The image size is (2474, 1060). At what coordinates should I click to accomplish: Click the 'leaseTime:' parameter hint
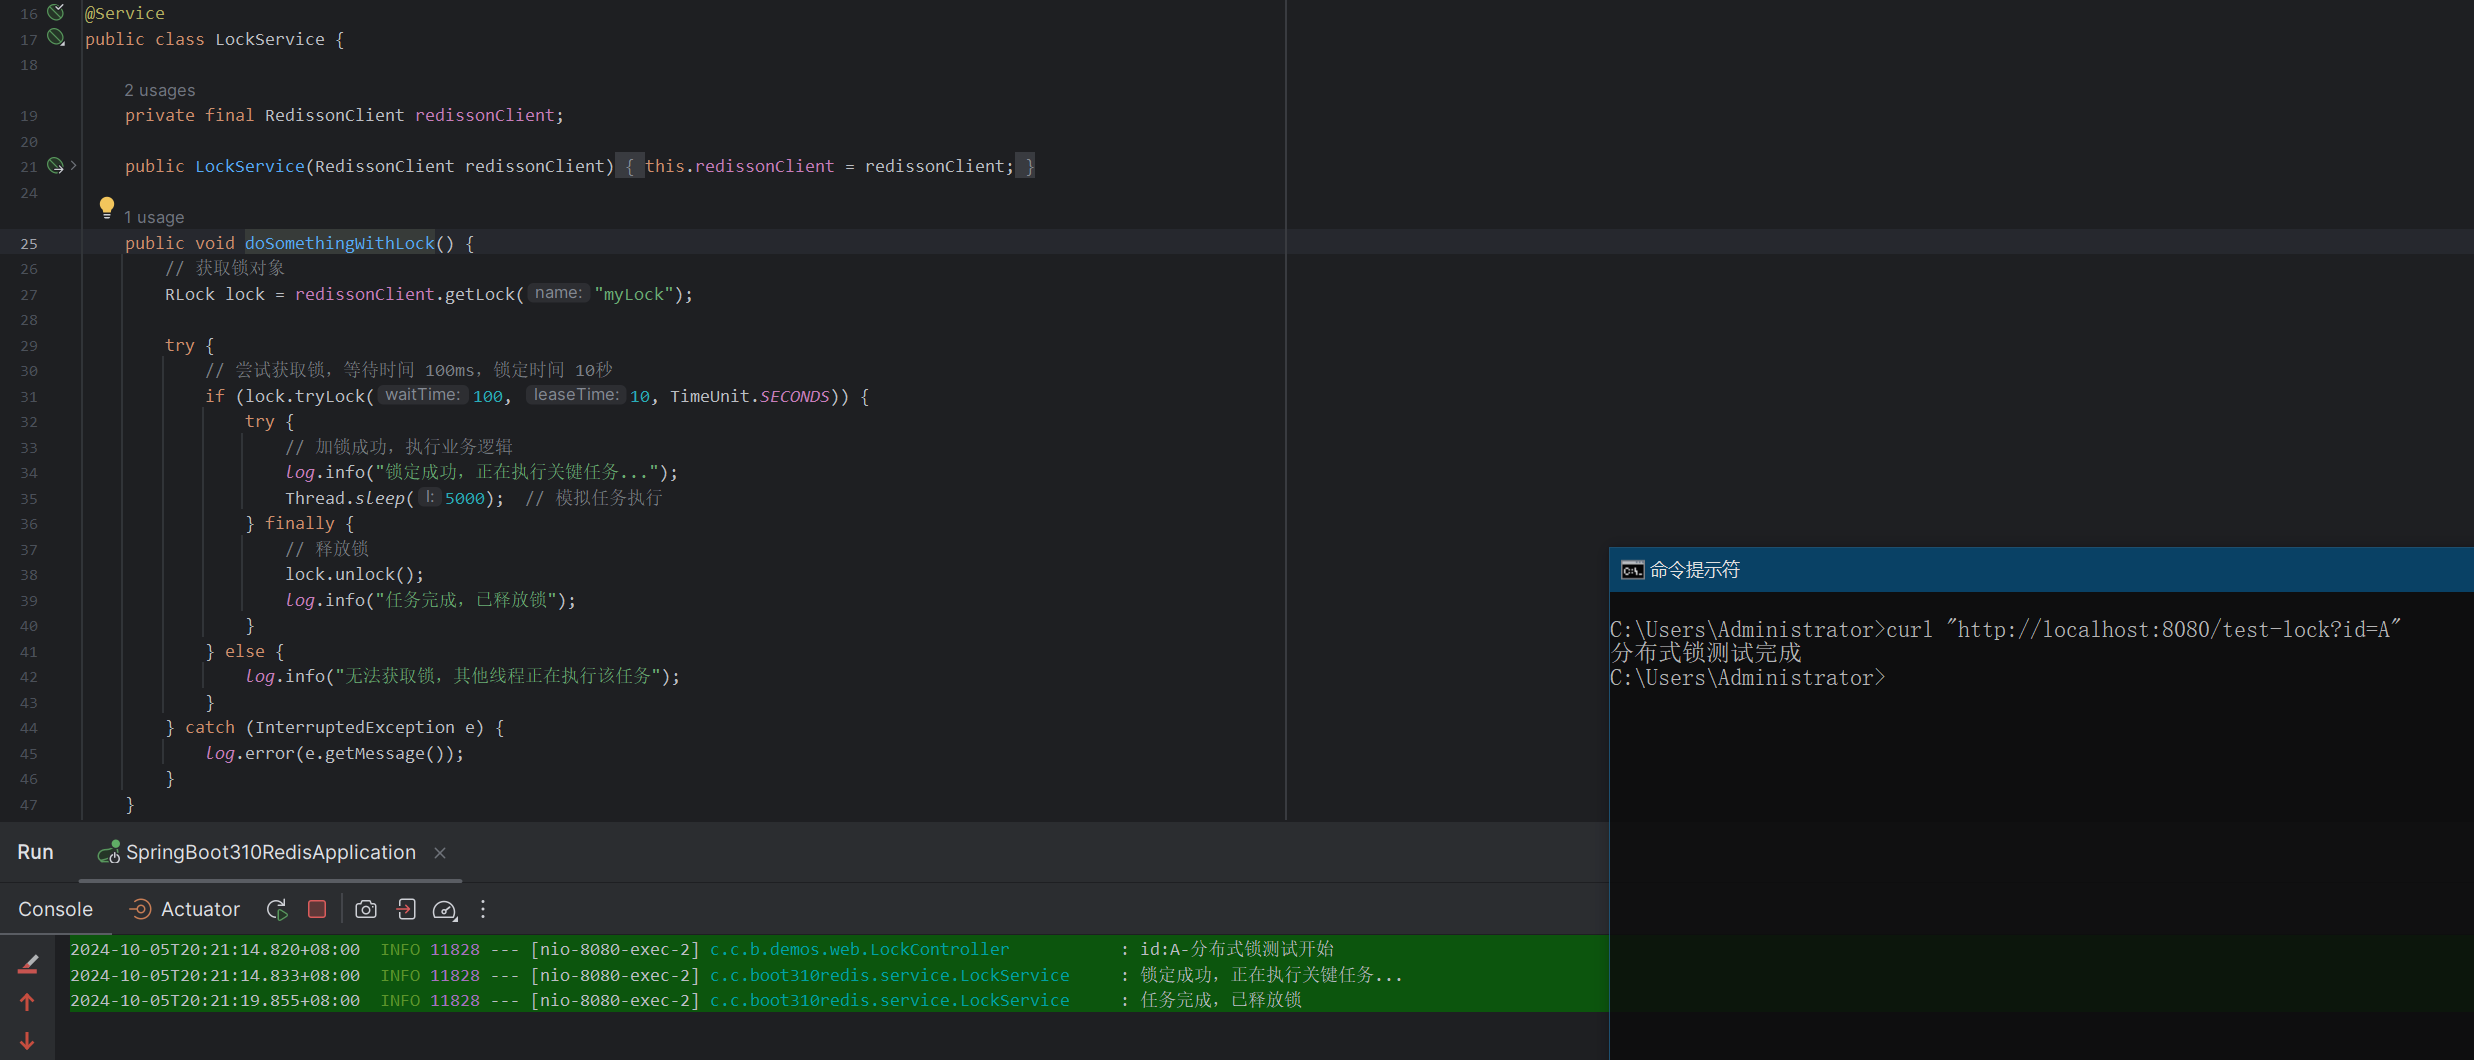click(x=576, y=395)
